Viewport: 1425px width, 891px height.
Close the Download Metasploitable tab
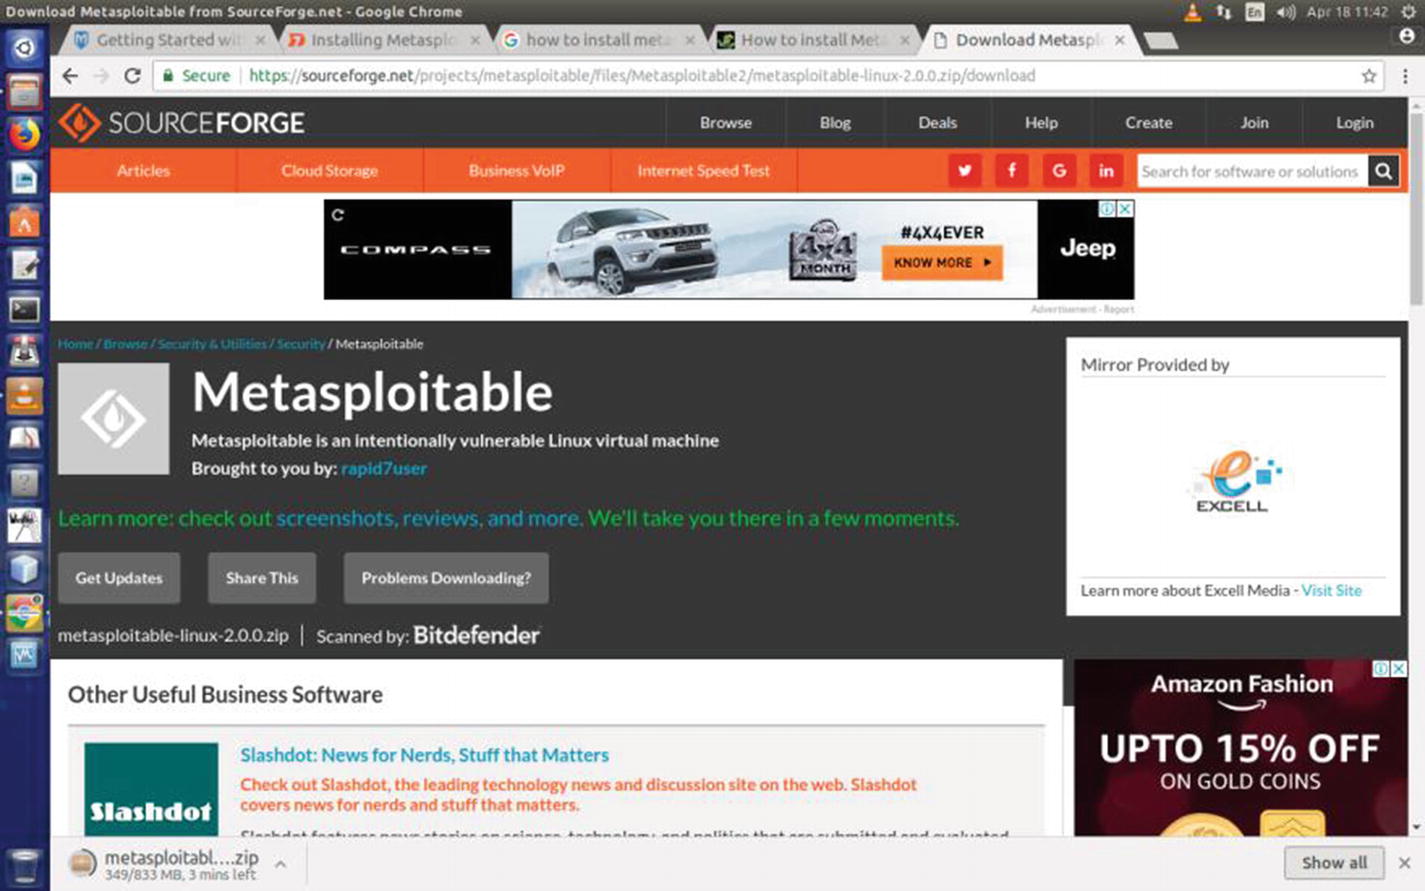[1119, 40]
